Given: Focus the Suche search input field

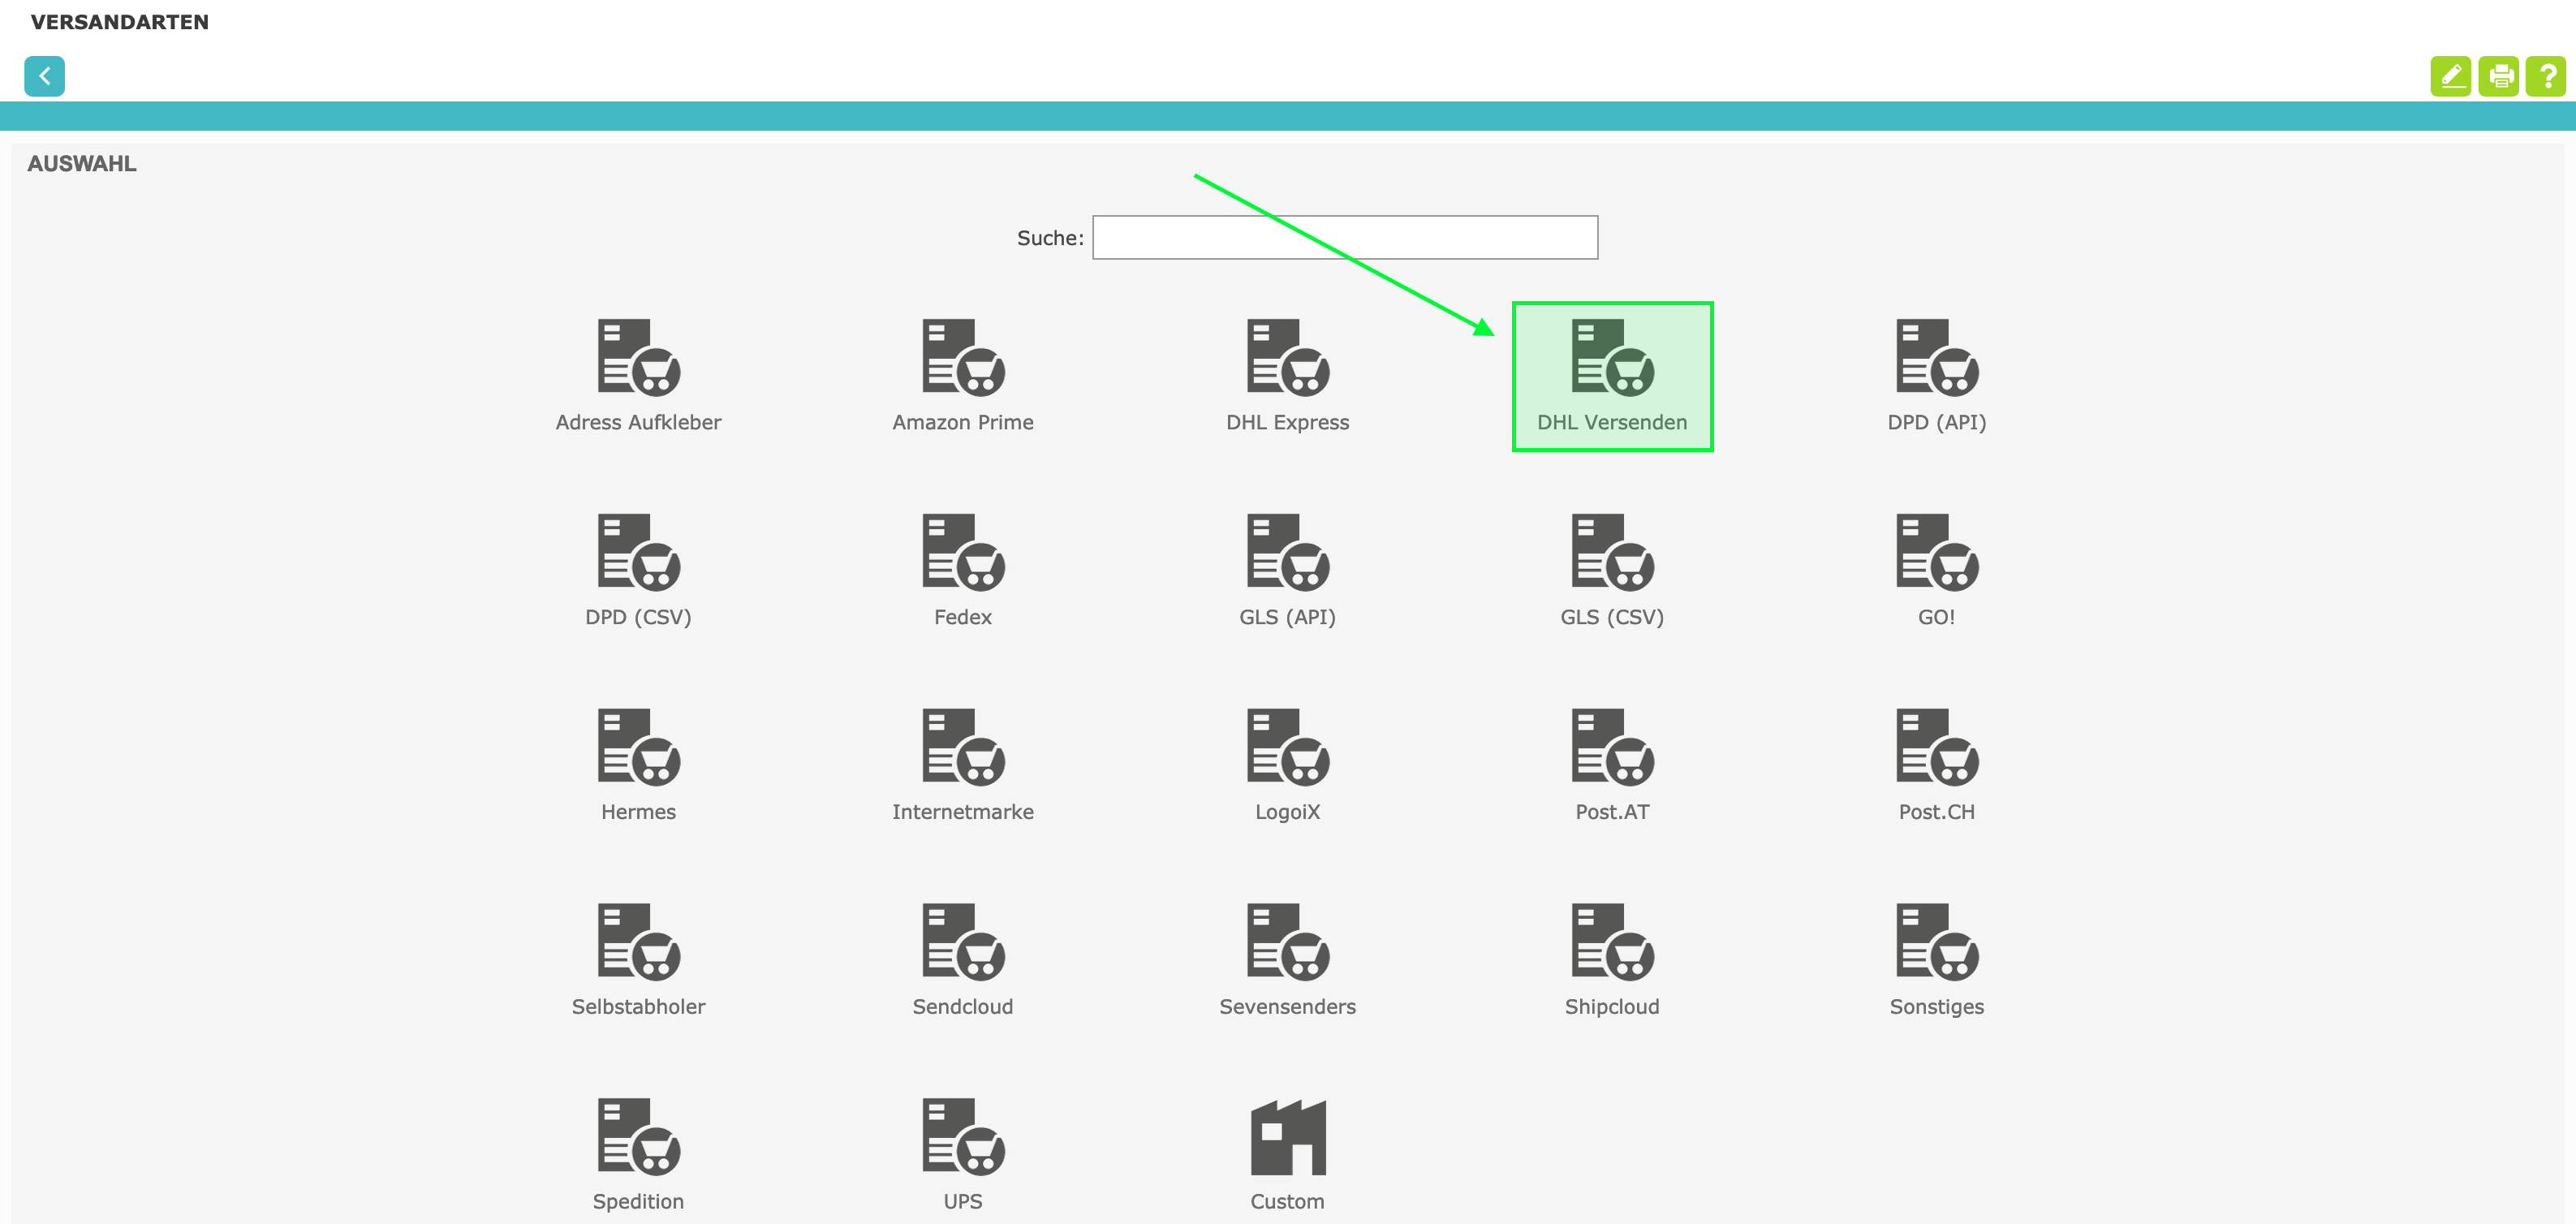Looking at the screenshot, I should point(1344,238).
